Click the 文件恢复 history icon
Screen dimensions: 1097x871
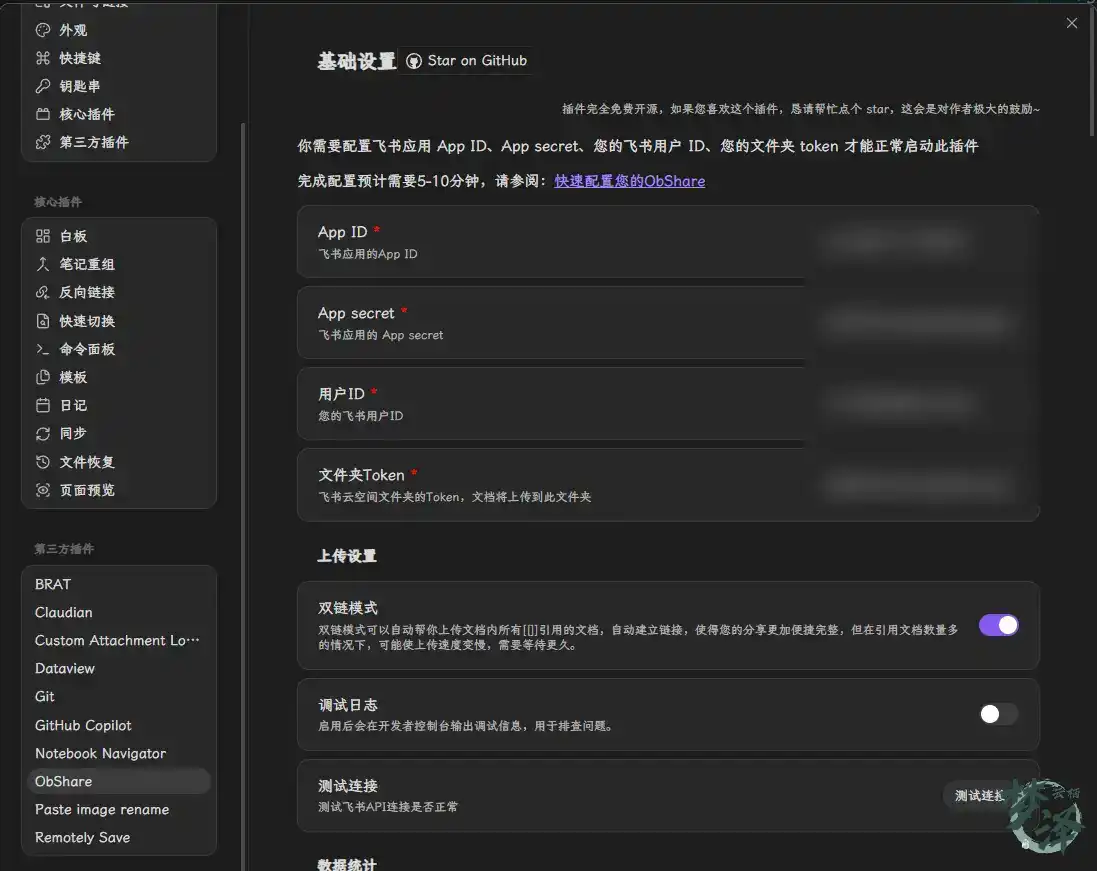pos(43,462)
